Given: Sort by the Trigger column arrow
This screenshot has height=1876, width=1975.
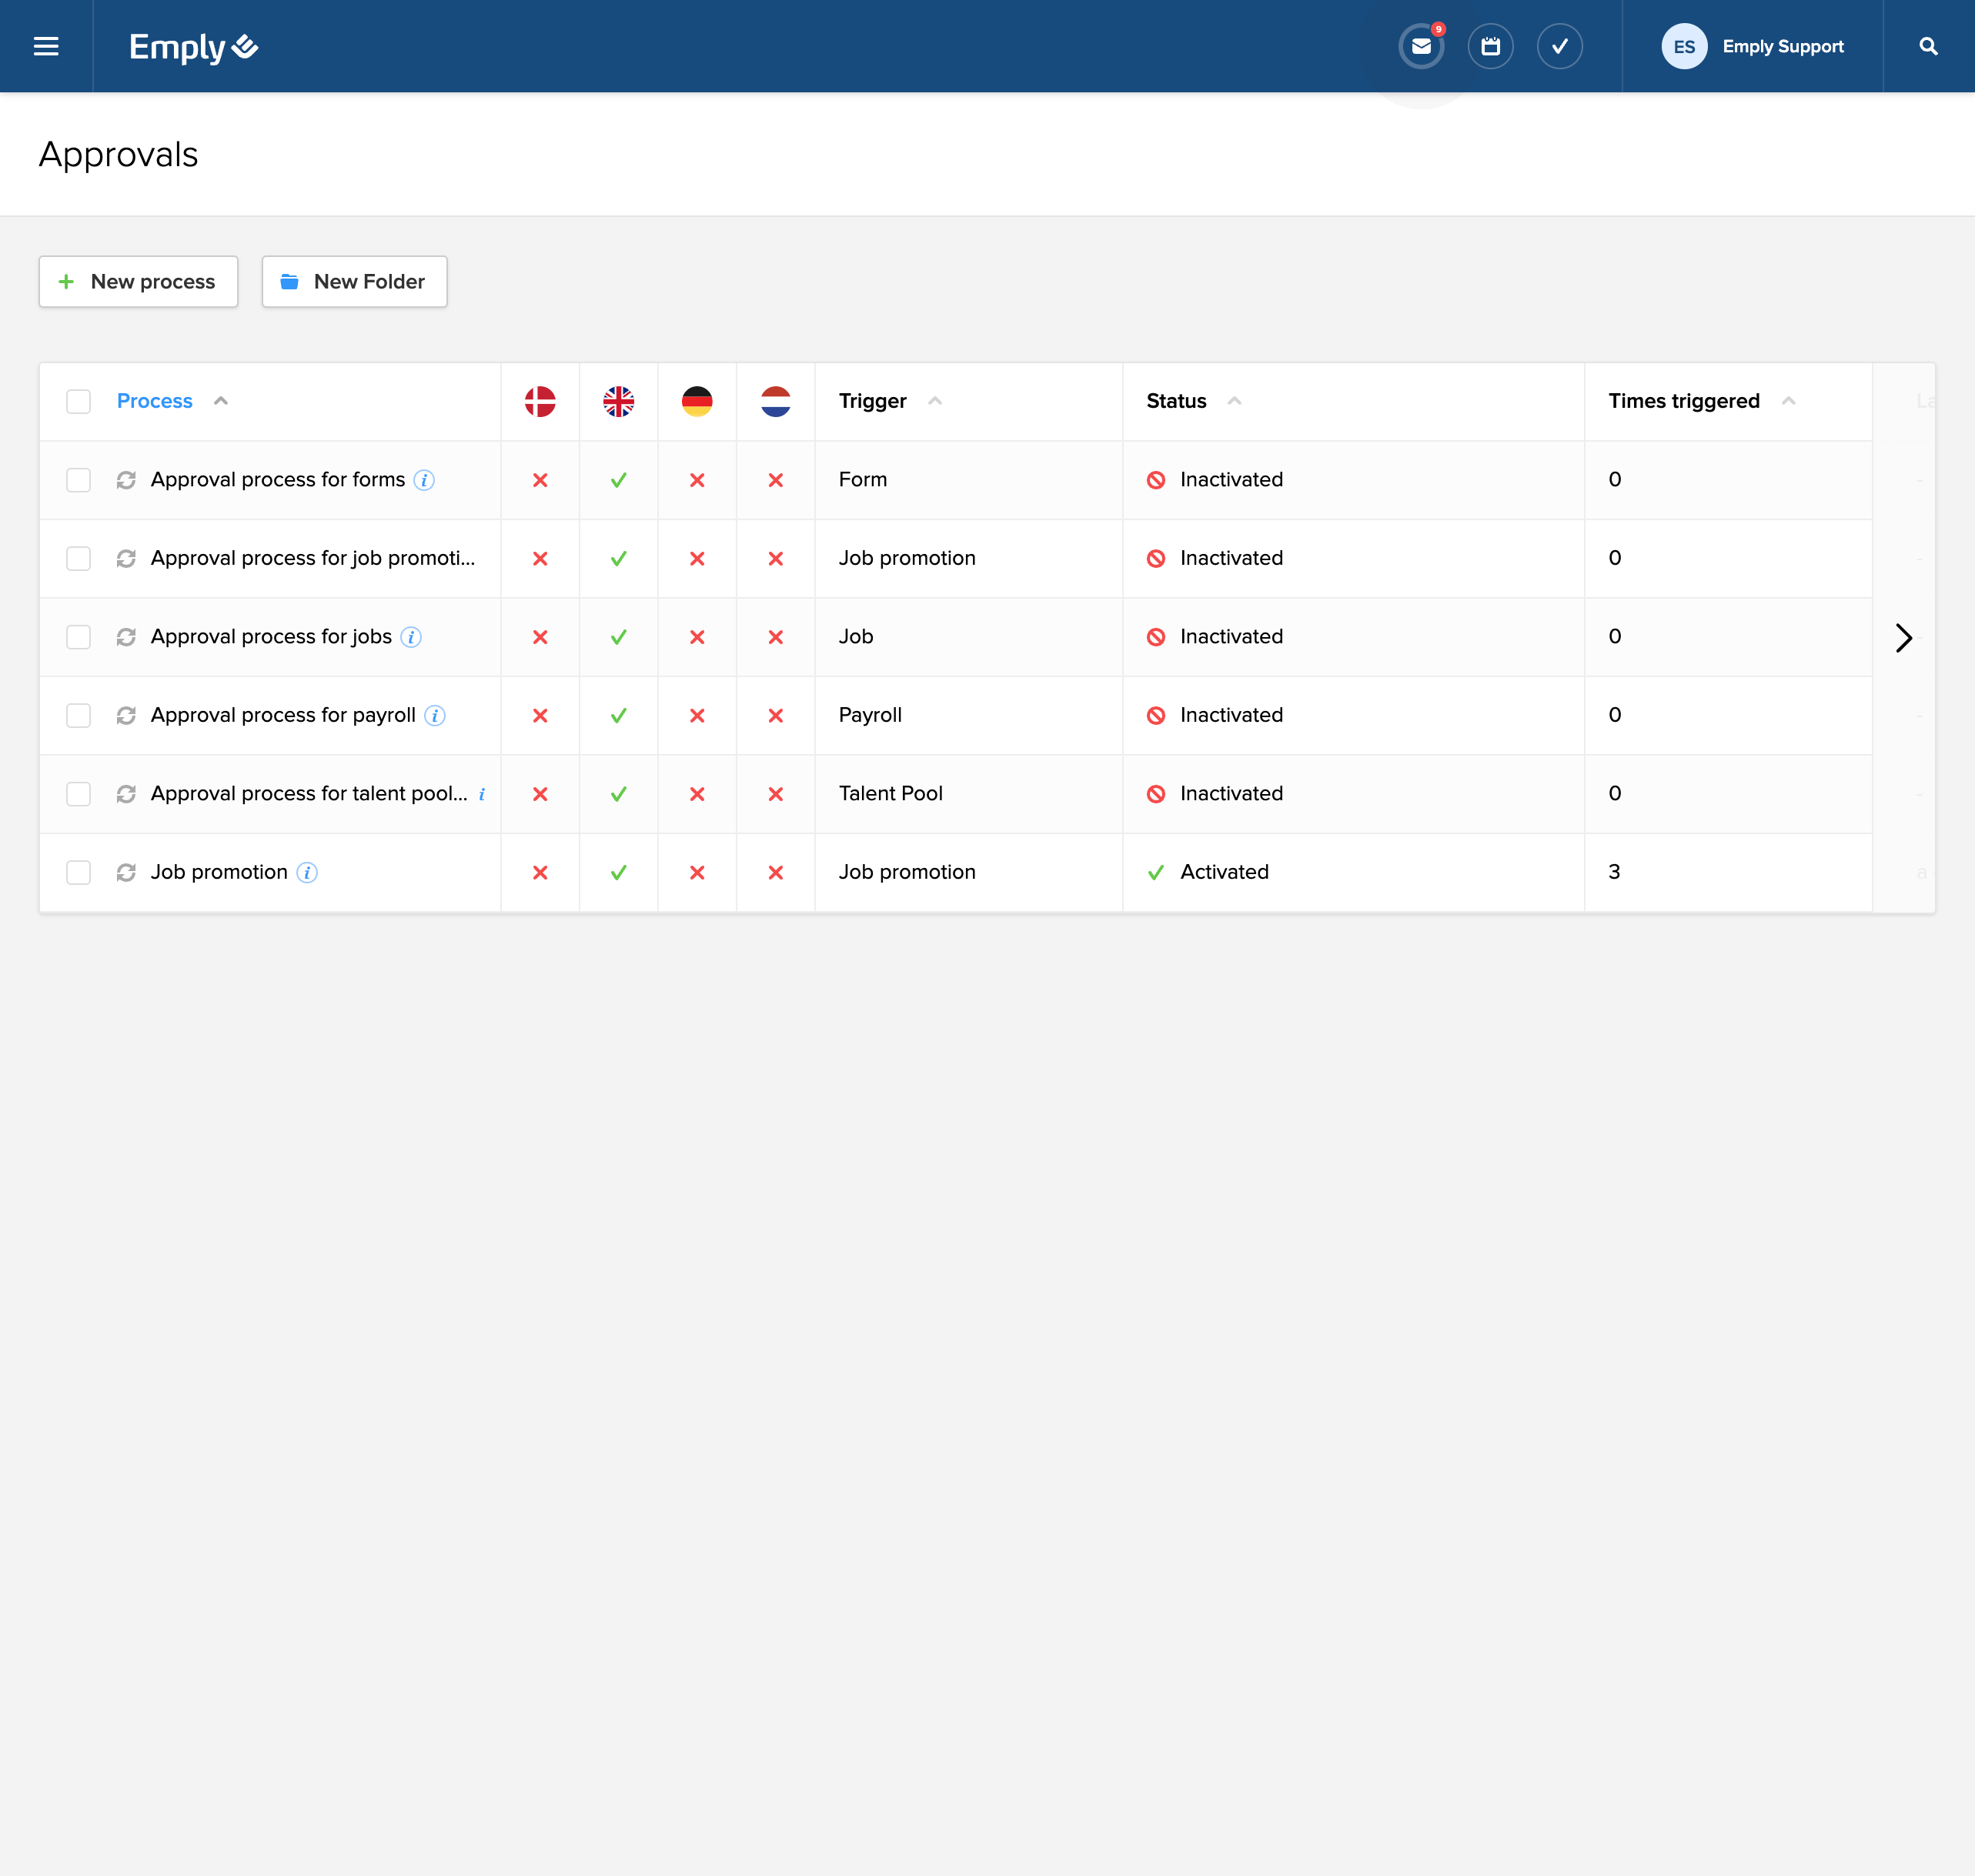Looking at the screenshot, I should tap(935, 401).
